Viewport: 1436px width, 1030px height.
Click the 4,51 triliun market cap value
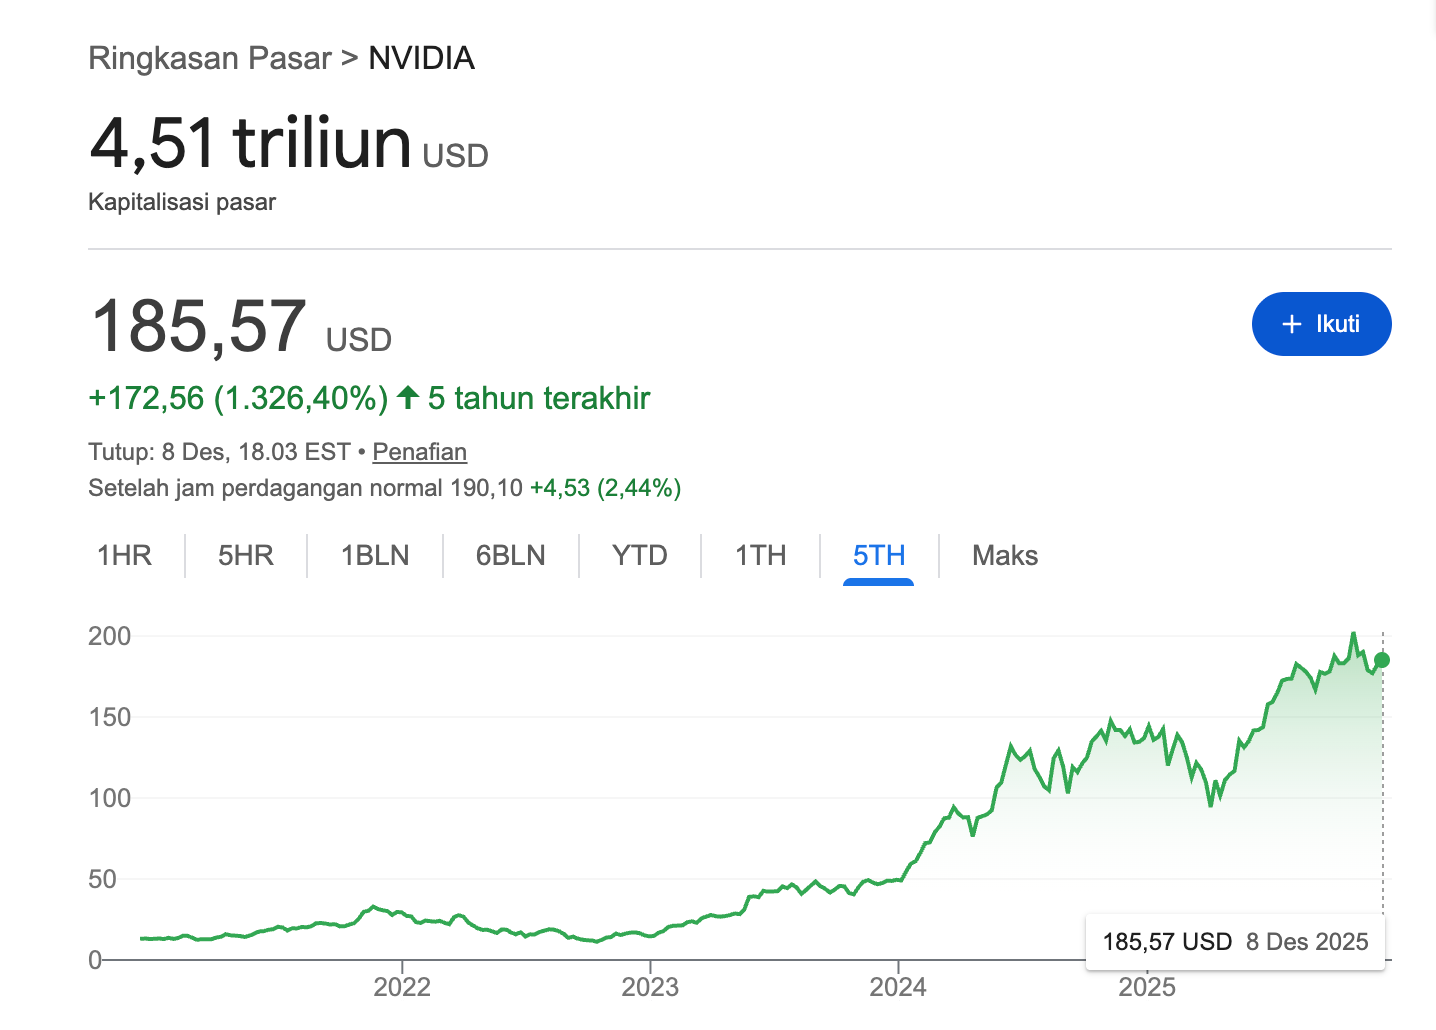[x=250, y=143]
